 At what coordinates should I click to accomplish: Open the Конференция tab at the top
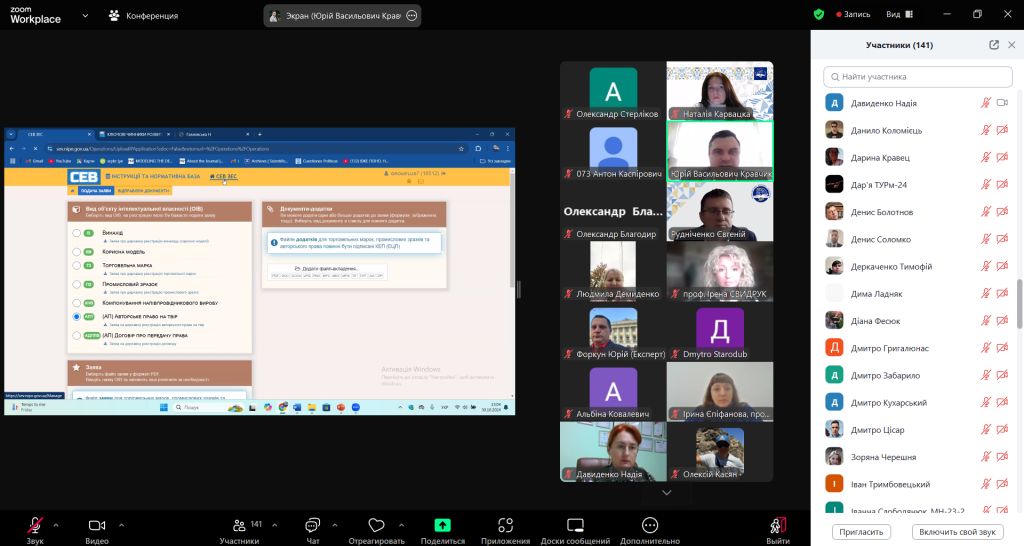[x=143, y=16]
